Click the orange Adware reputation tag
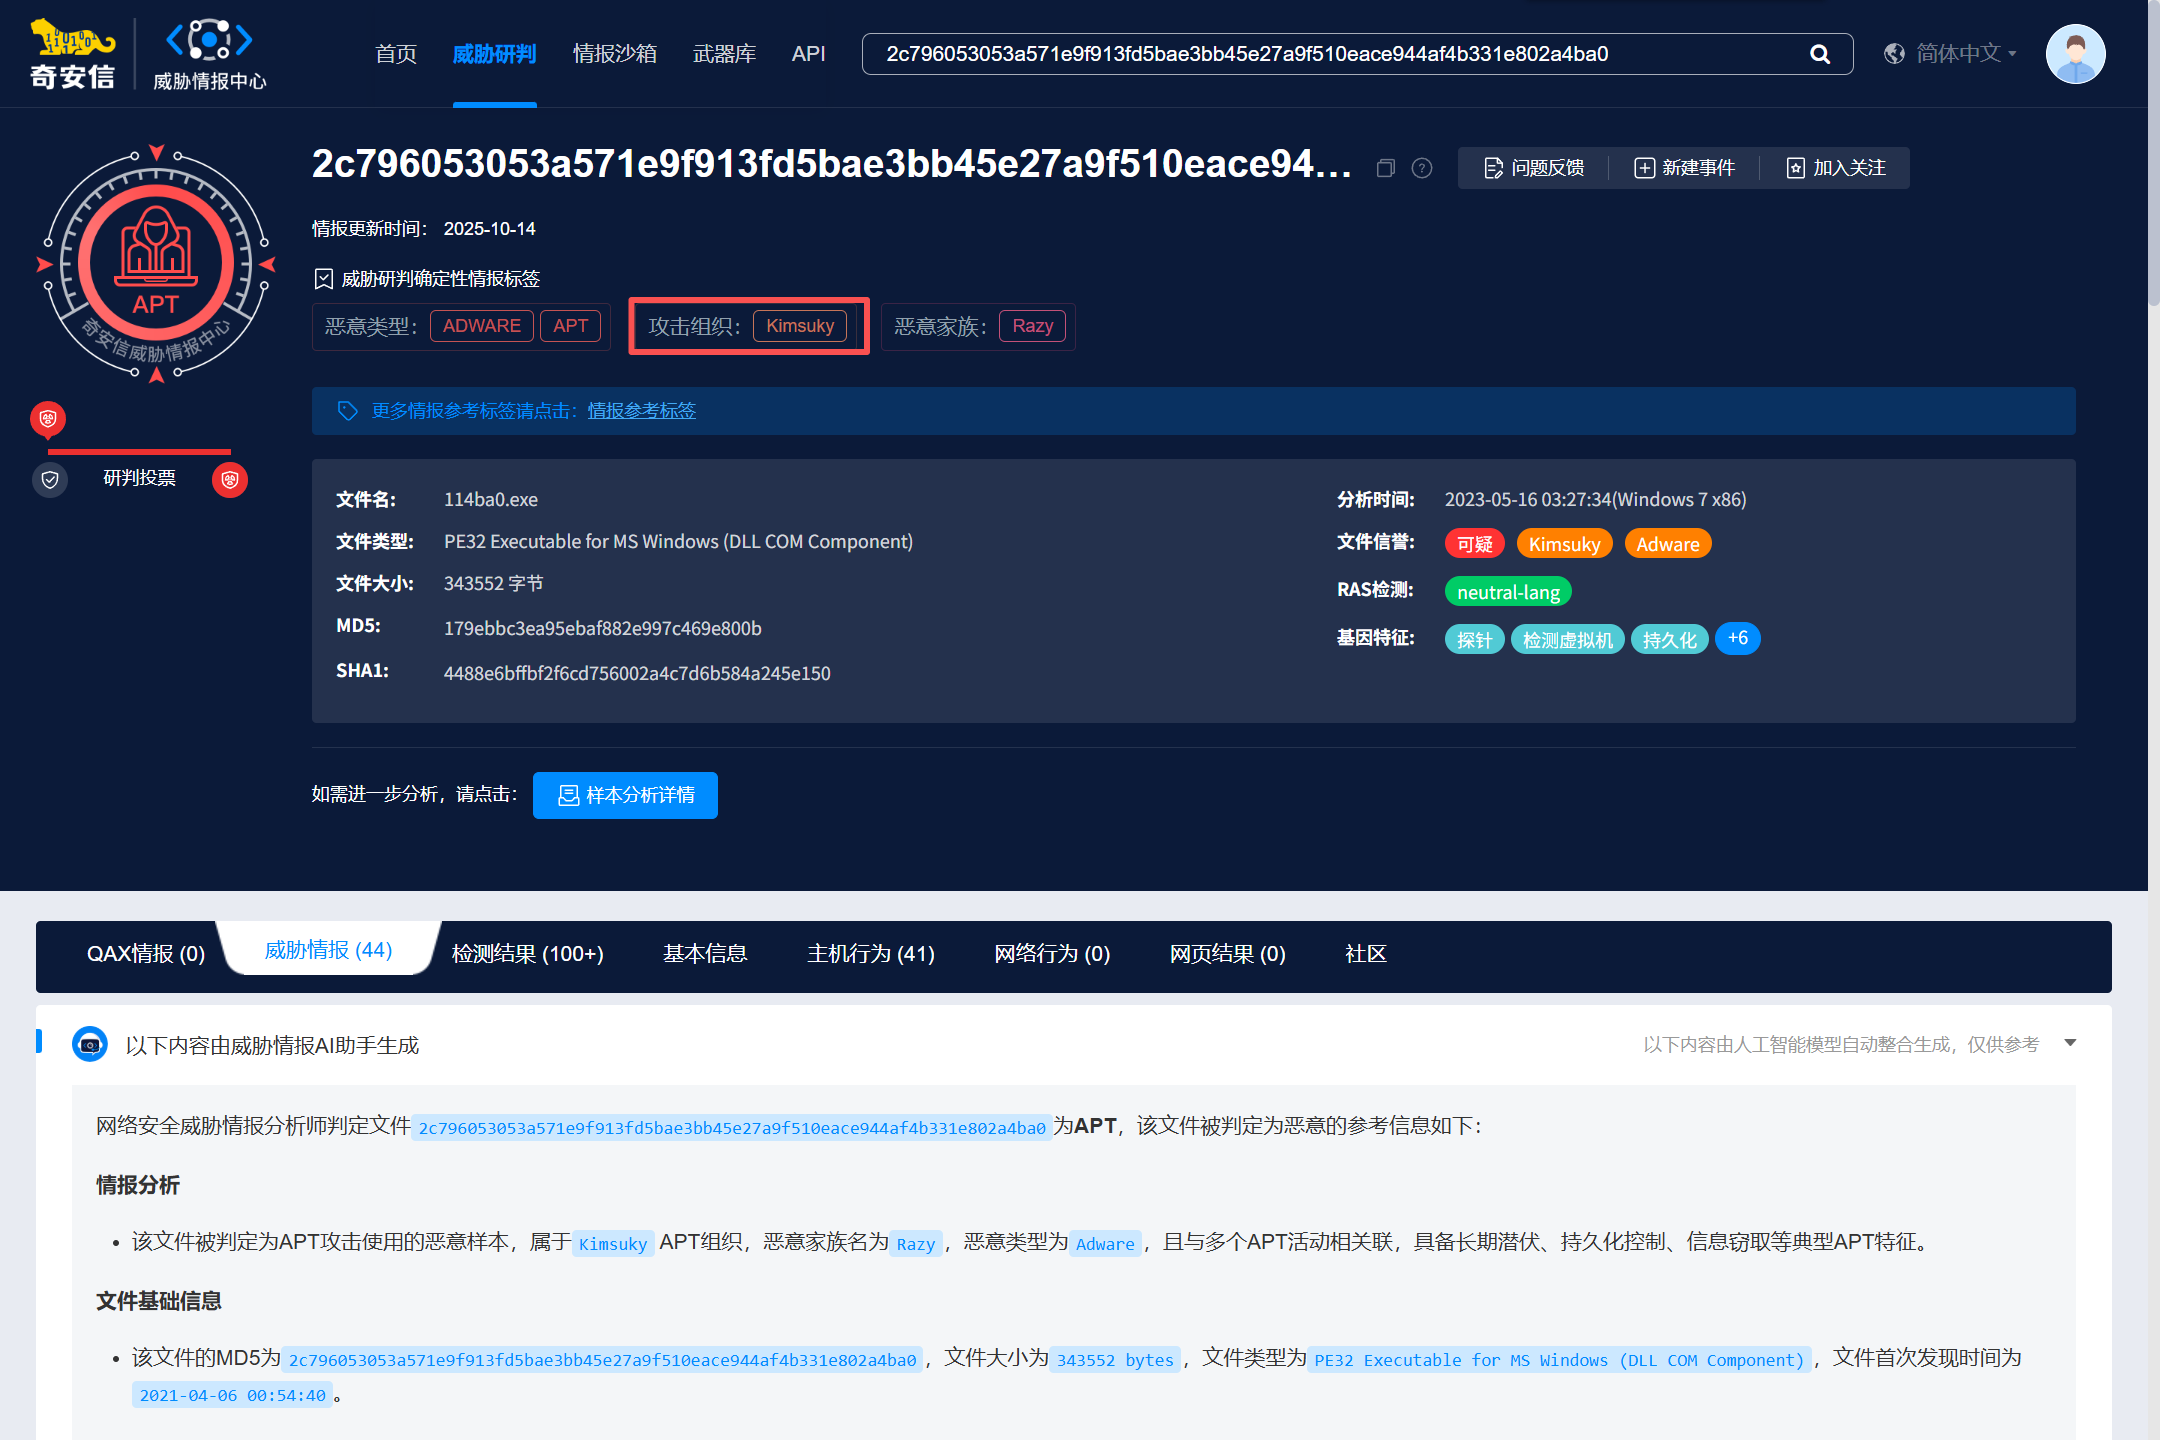The width and height of the screenshot is (2160, 1440). click(x=1668, y=544)
